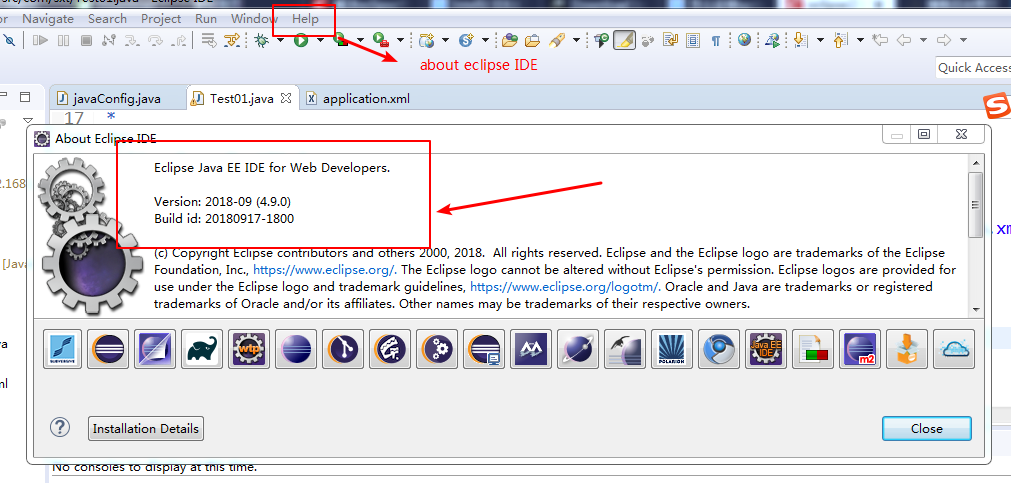The image size is (1011, 483).
Task: Click the About text scrollbar down arrow
Action: coord(976,310)
